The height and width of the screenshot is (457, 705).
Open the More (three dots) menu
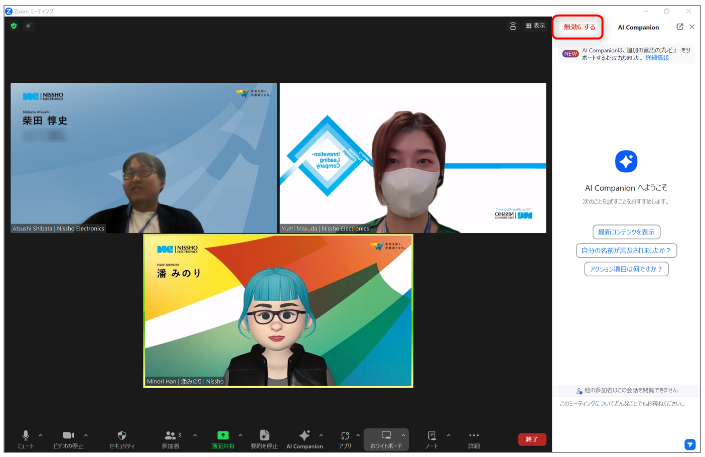474,439
